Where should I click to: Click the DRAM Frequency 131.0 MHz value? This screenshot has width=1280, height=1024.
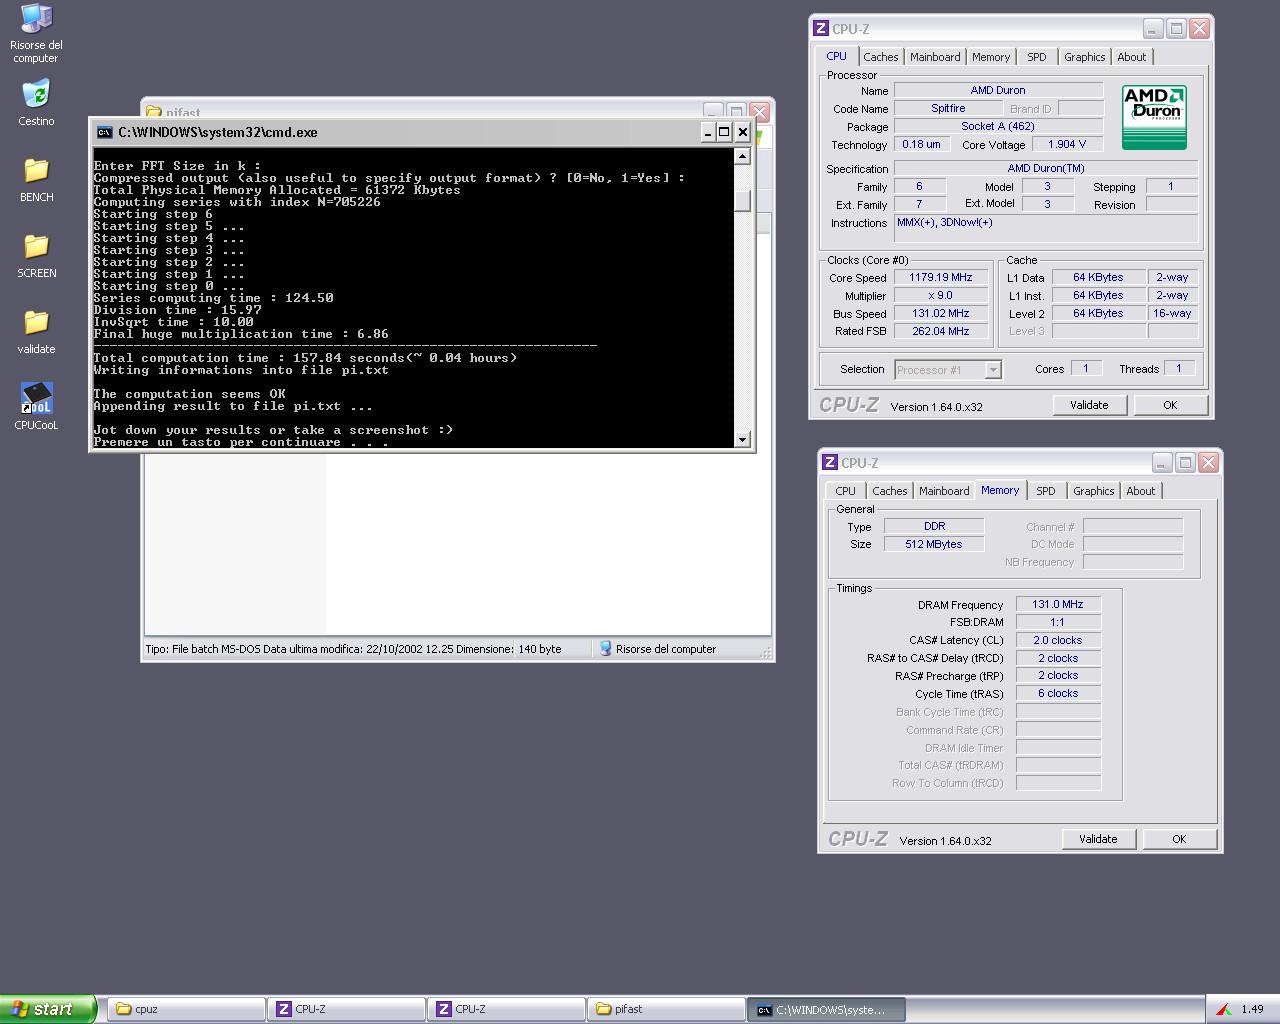tap(1058, 605)
